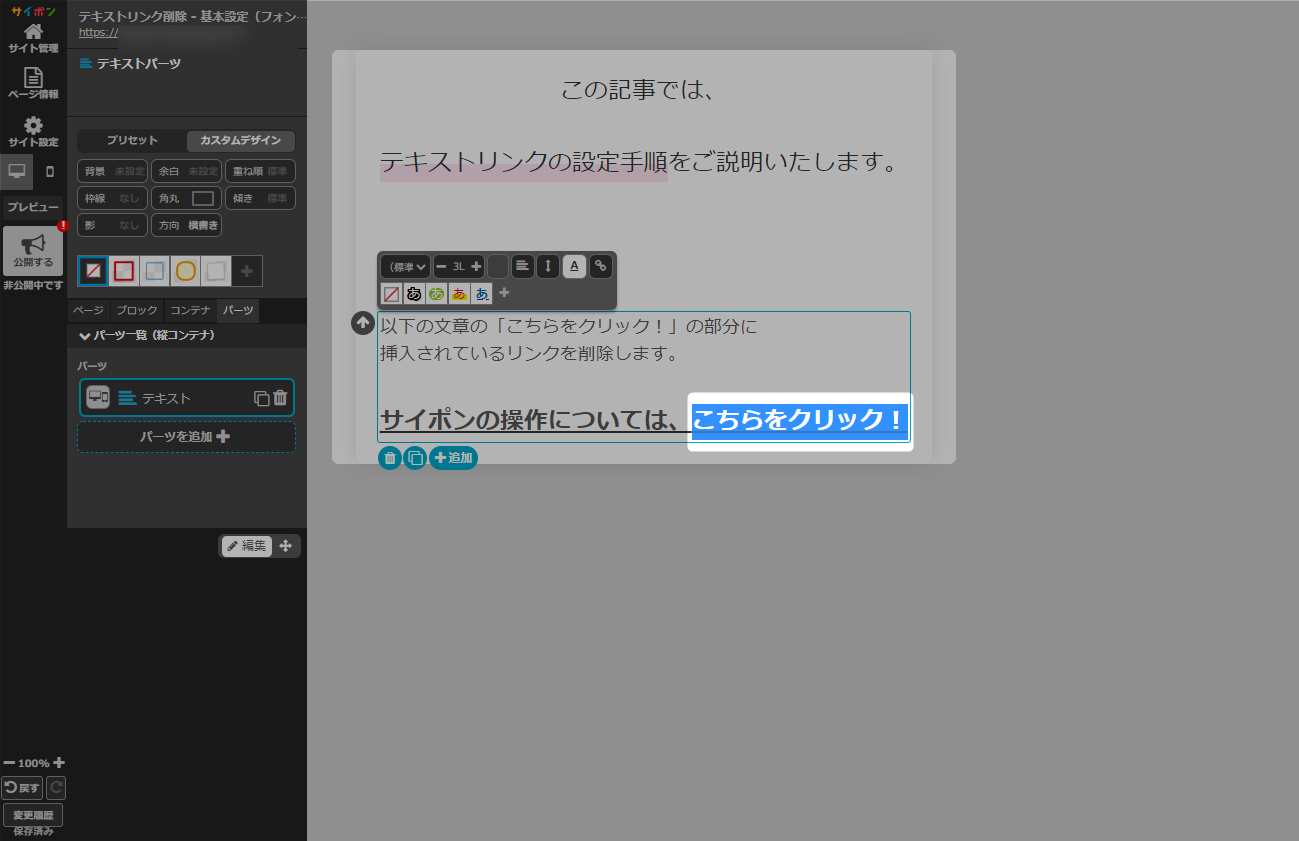Image resolution: width=1299 pixels, height=841 pixels.
Task: Select the light blue border preset
Action: [155, 270]
